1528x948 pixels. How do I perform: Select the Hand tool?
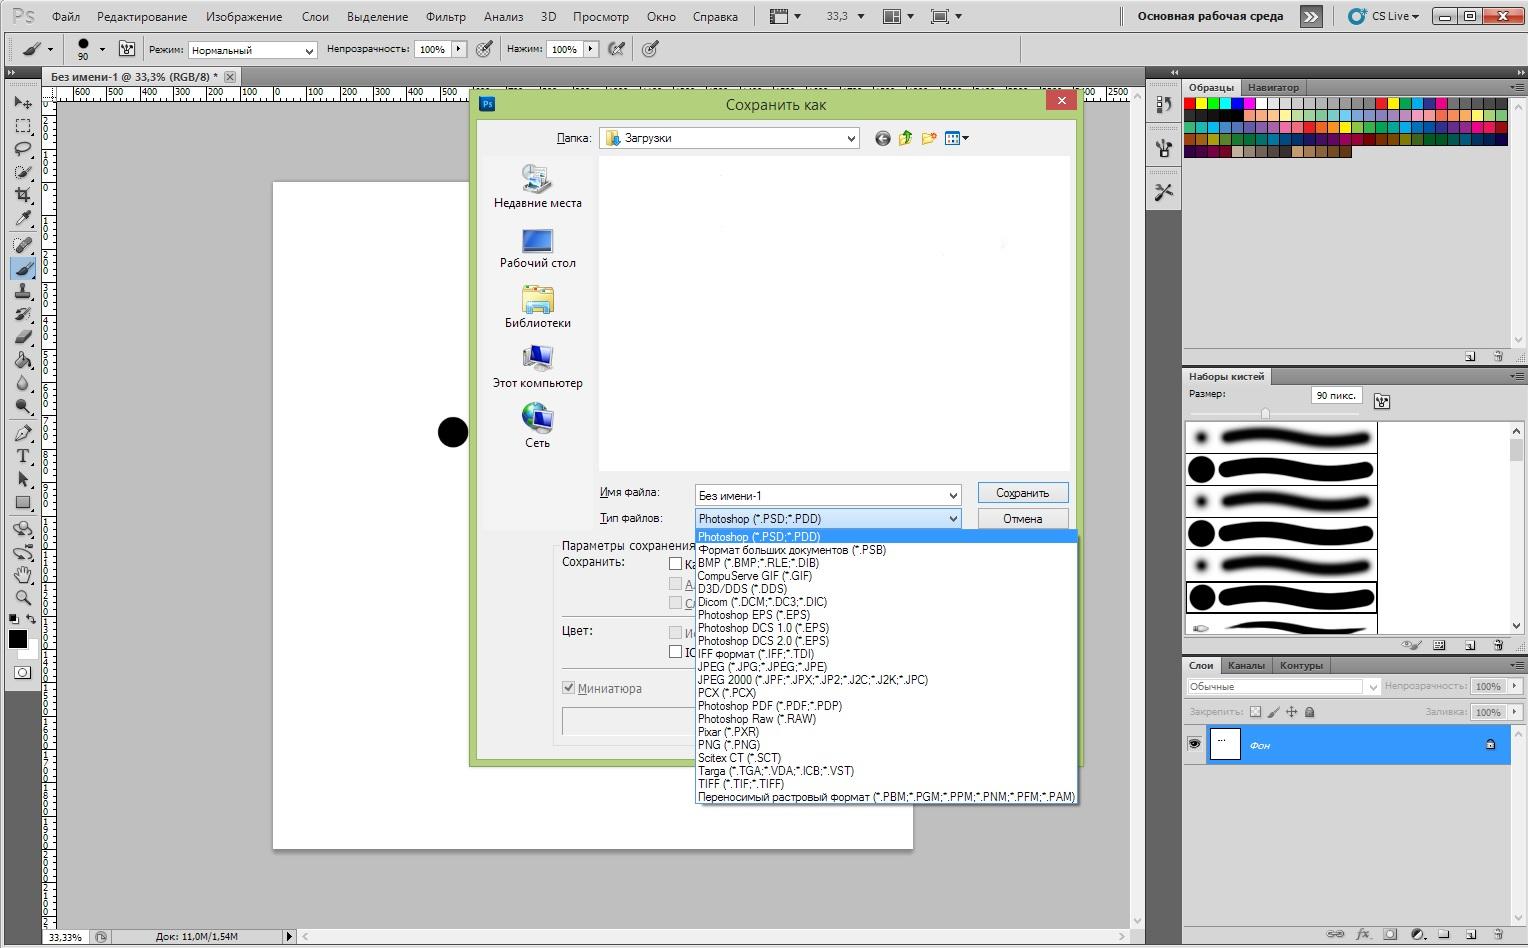23,574
